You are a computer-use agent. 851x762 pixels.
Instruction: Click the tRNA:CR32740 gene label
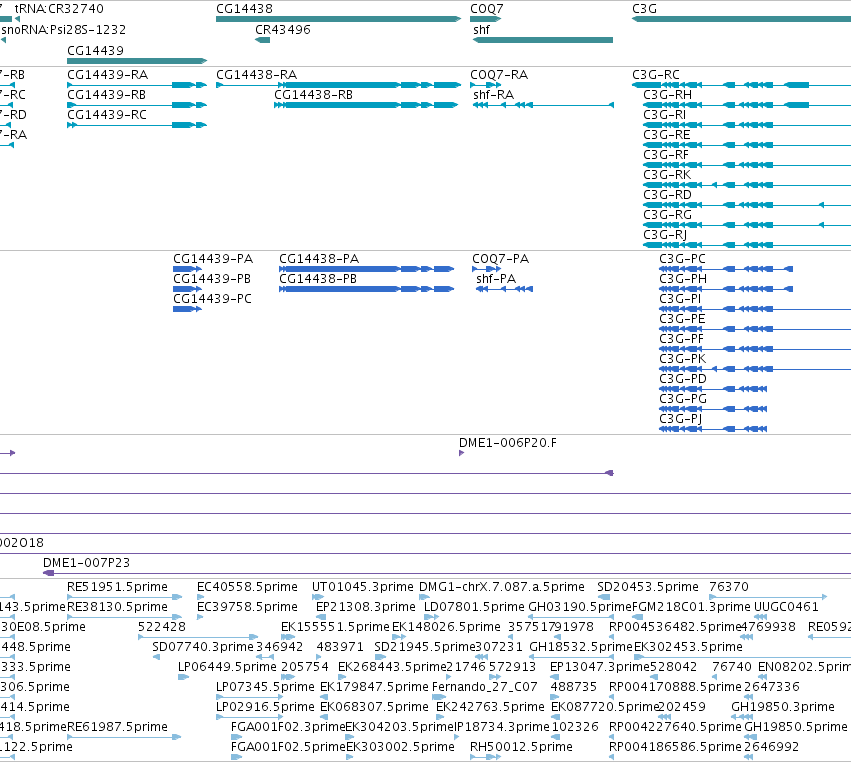59,9
